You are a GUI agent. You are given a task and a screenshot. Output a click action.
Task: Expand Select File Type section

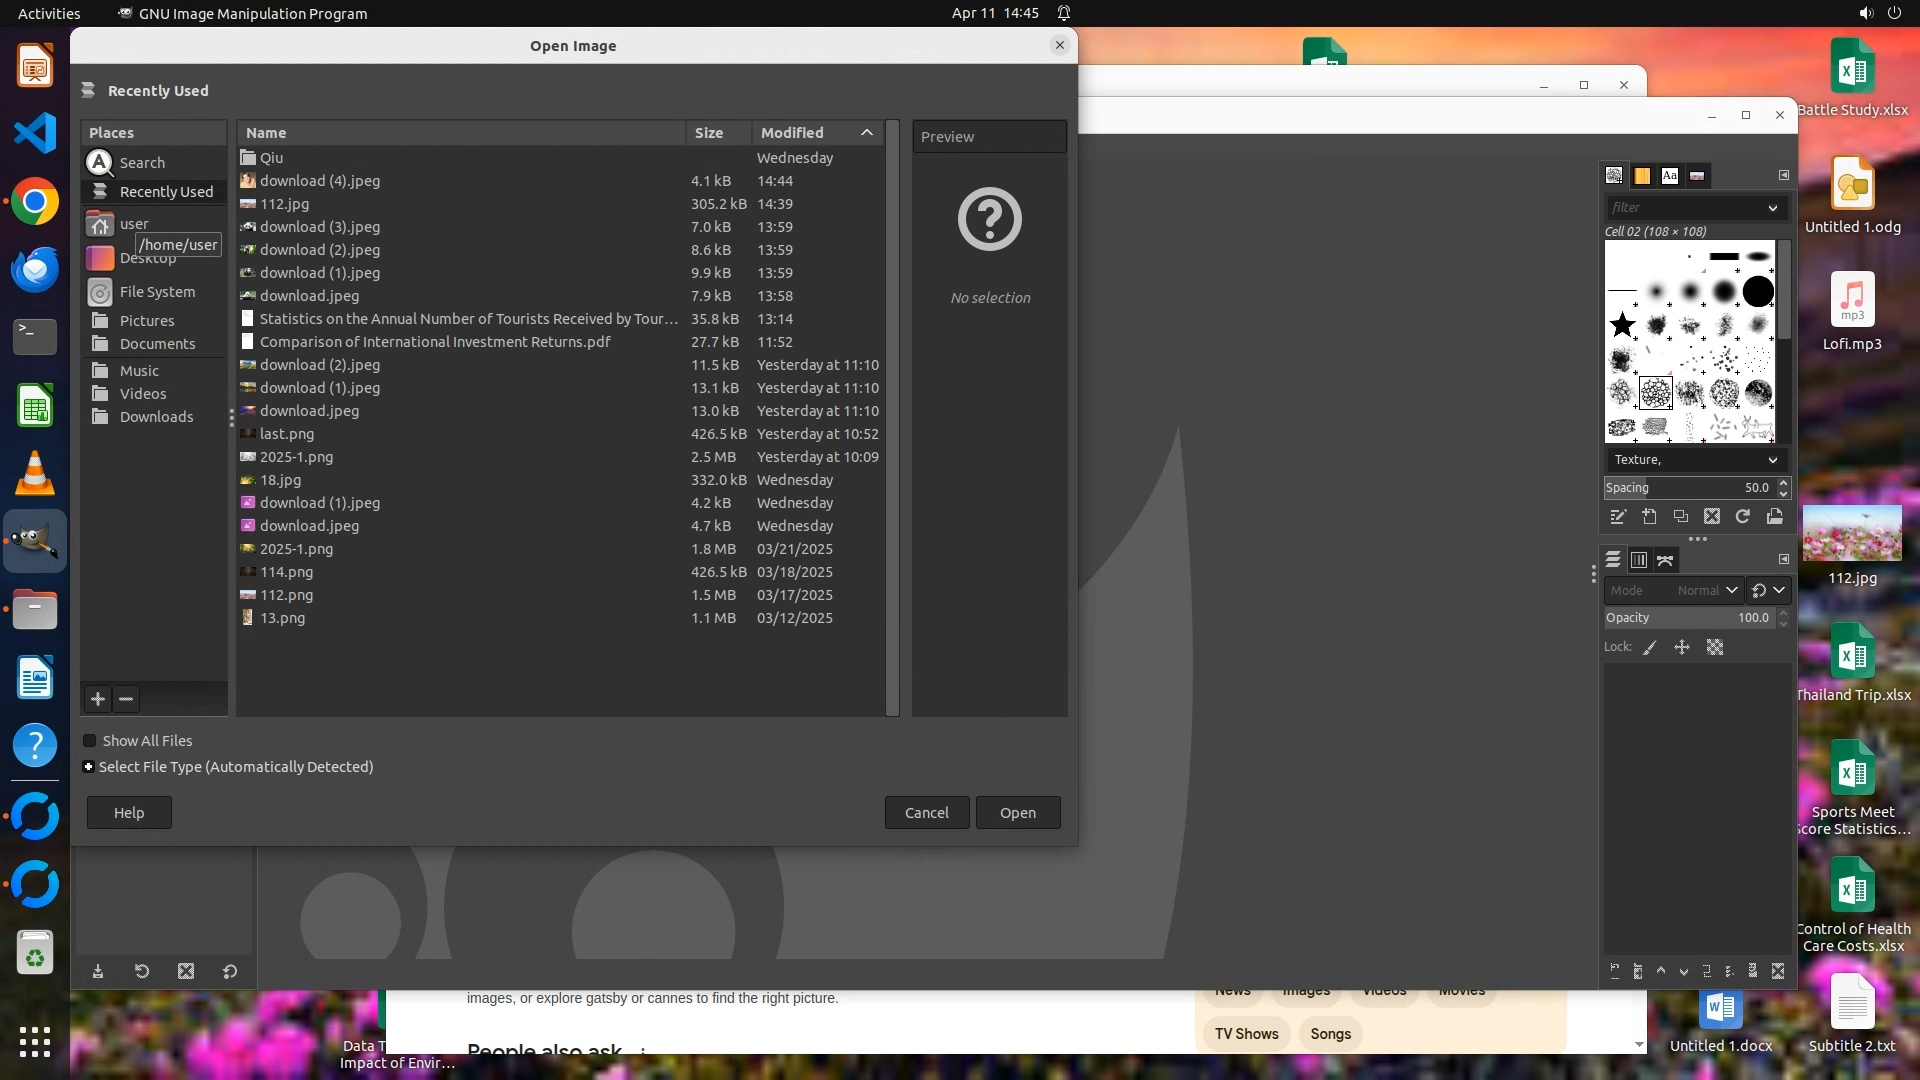[x=89, y=767]
